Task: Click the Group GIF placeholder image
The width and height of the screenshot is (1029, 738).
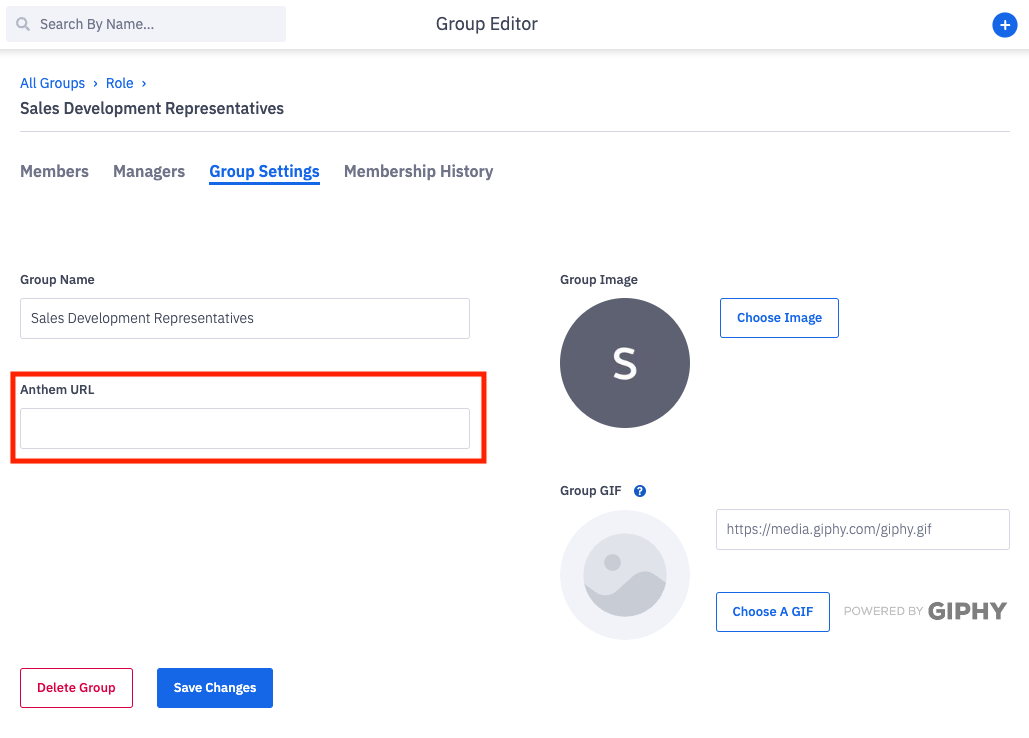Action: click(x=625, y=575)
